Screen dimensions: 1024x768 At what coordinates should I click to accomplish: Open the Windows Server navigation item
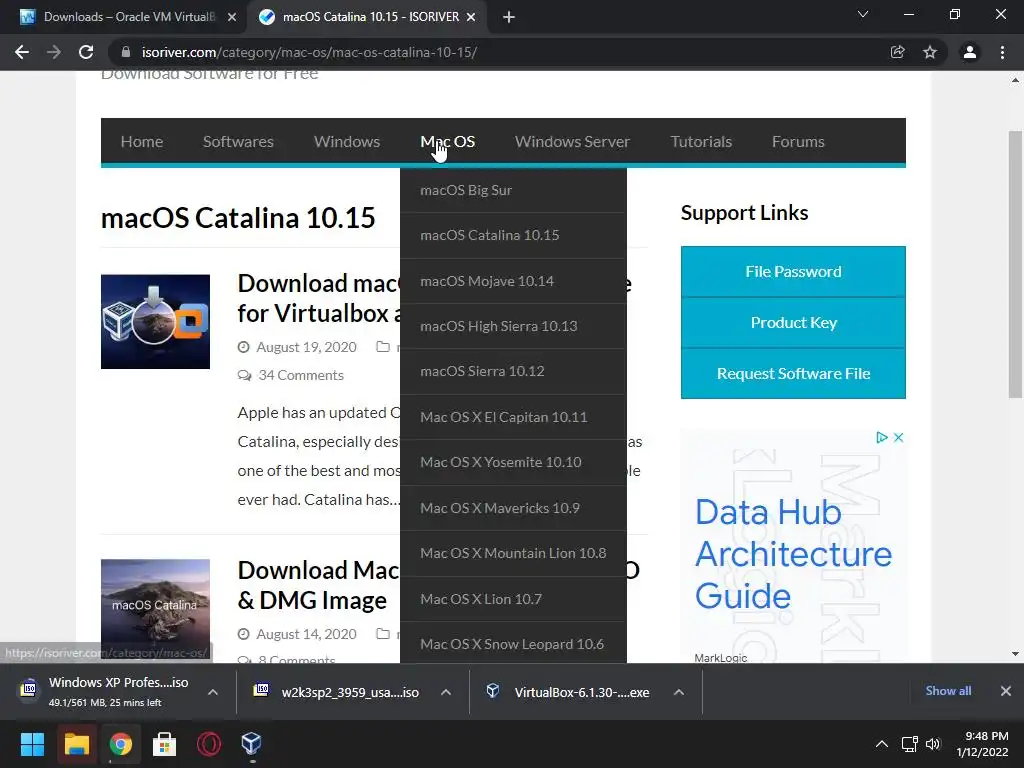click(x=572, y=142)
